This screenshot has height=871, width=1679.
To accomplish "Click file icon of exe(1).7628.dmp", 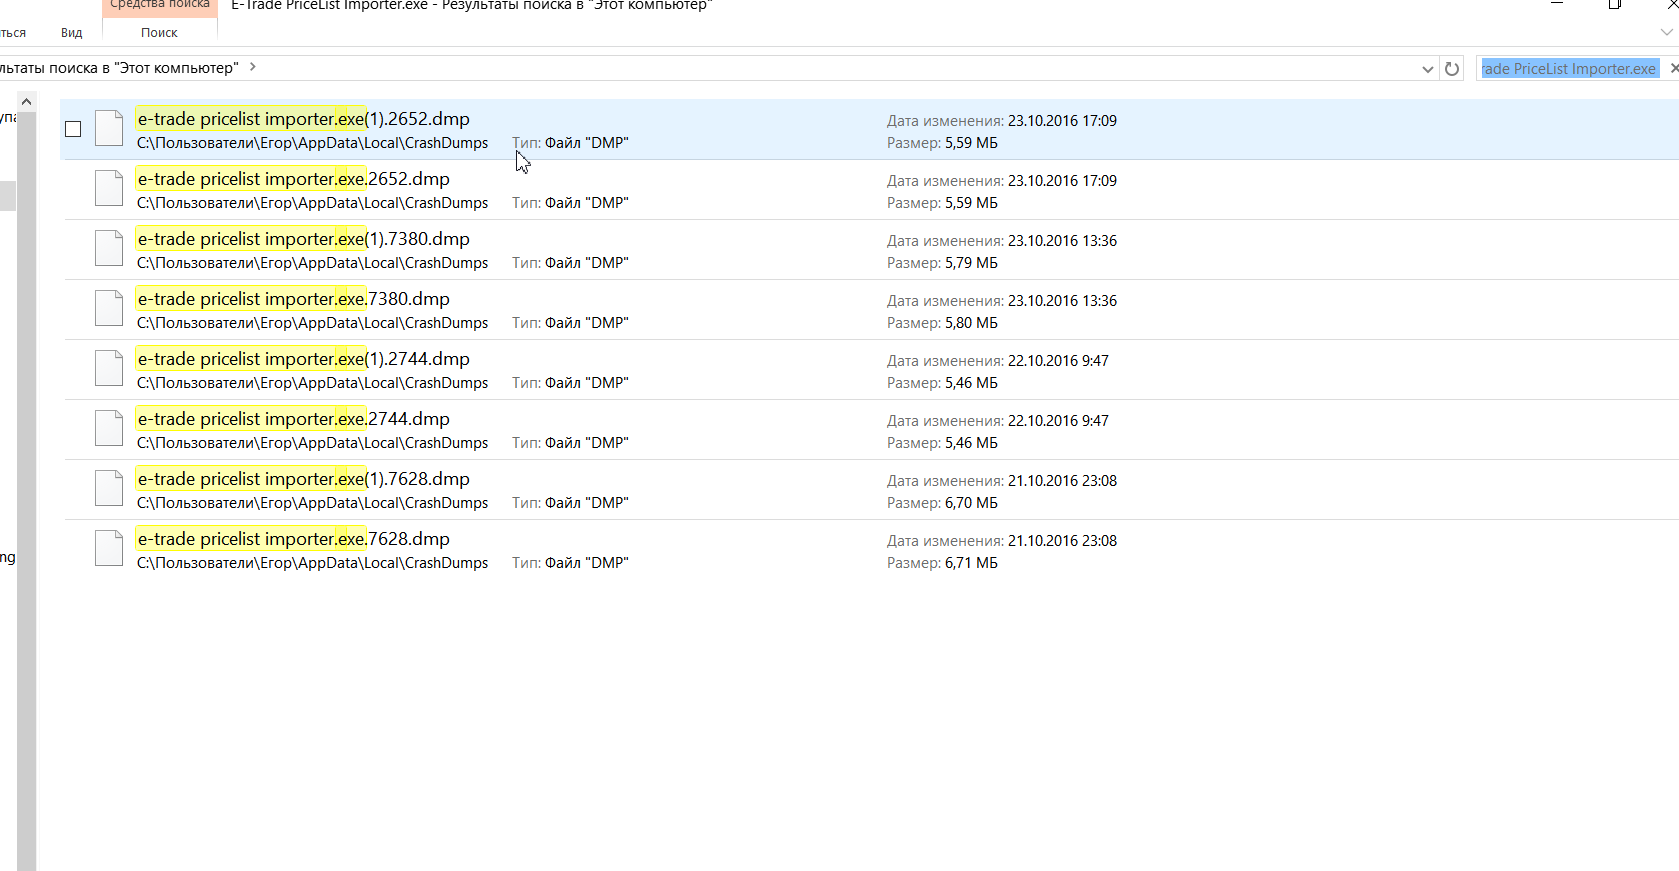I will [109, 488].
